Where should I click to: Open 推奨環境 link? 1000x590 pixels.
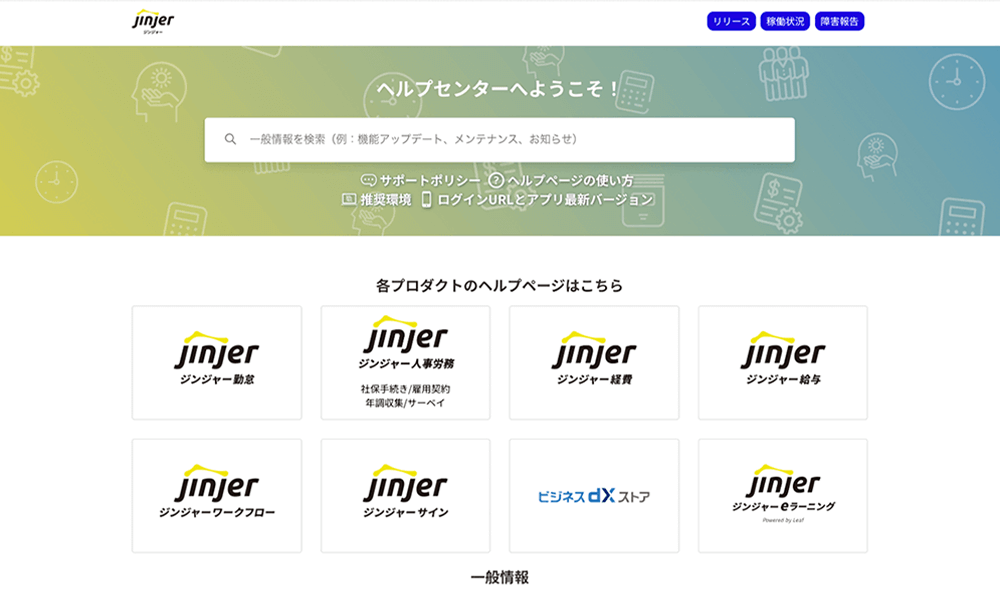click(x=386, y=200)
